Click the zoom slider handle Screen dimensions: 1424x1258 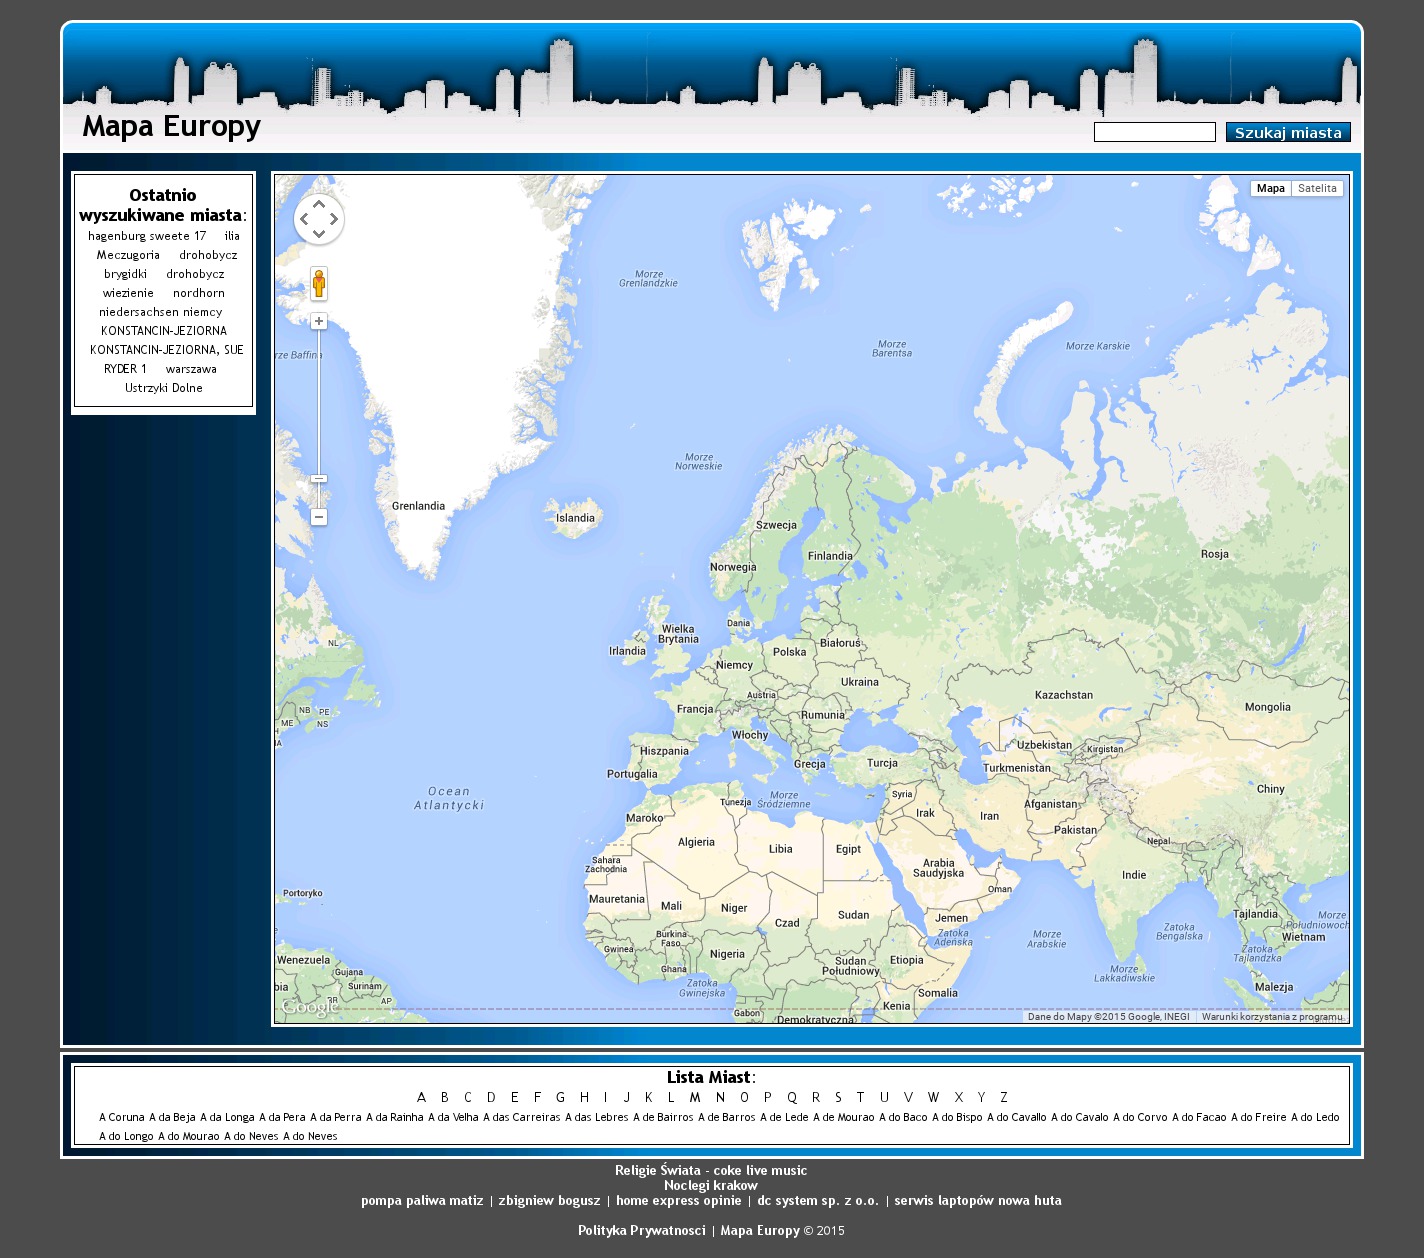click(x=319, y=479)
